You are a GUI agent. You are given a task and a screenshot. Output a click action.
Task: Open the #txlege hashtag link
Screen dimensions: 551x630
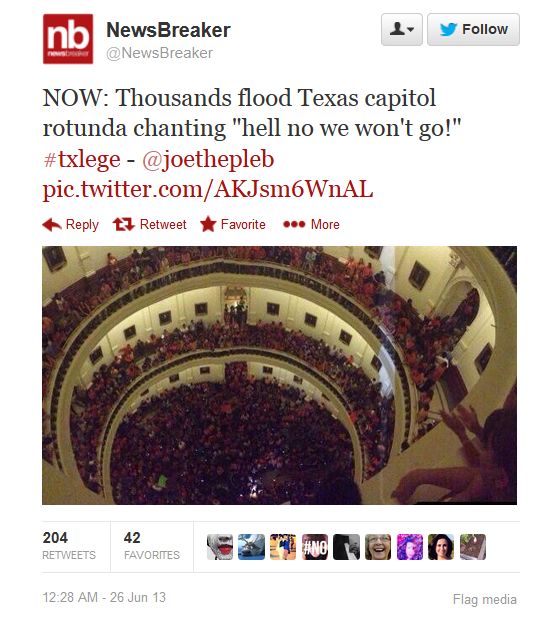pos(82,159)
